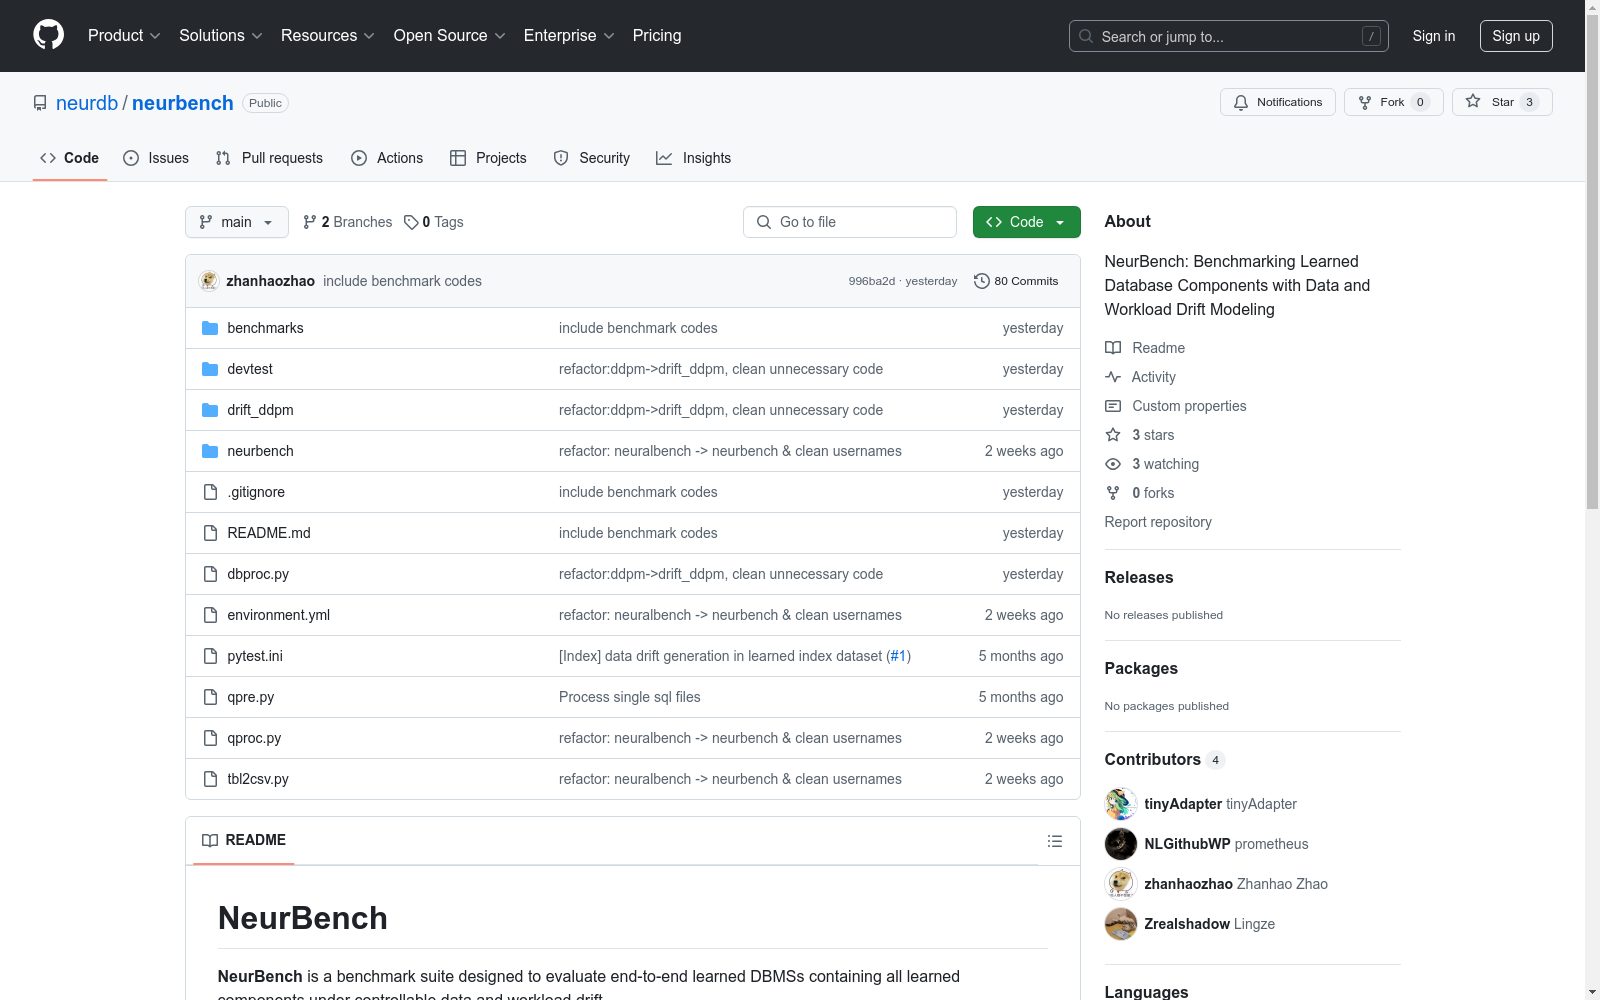Open the Custom properties link
The height and width of the screenshot is (1000, 1600).
(1176, 406)
